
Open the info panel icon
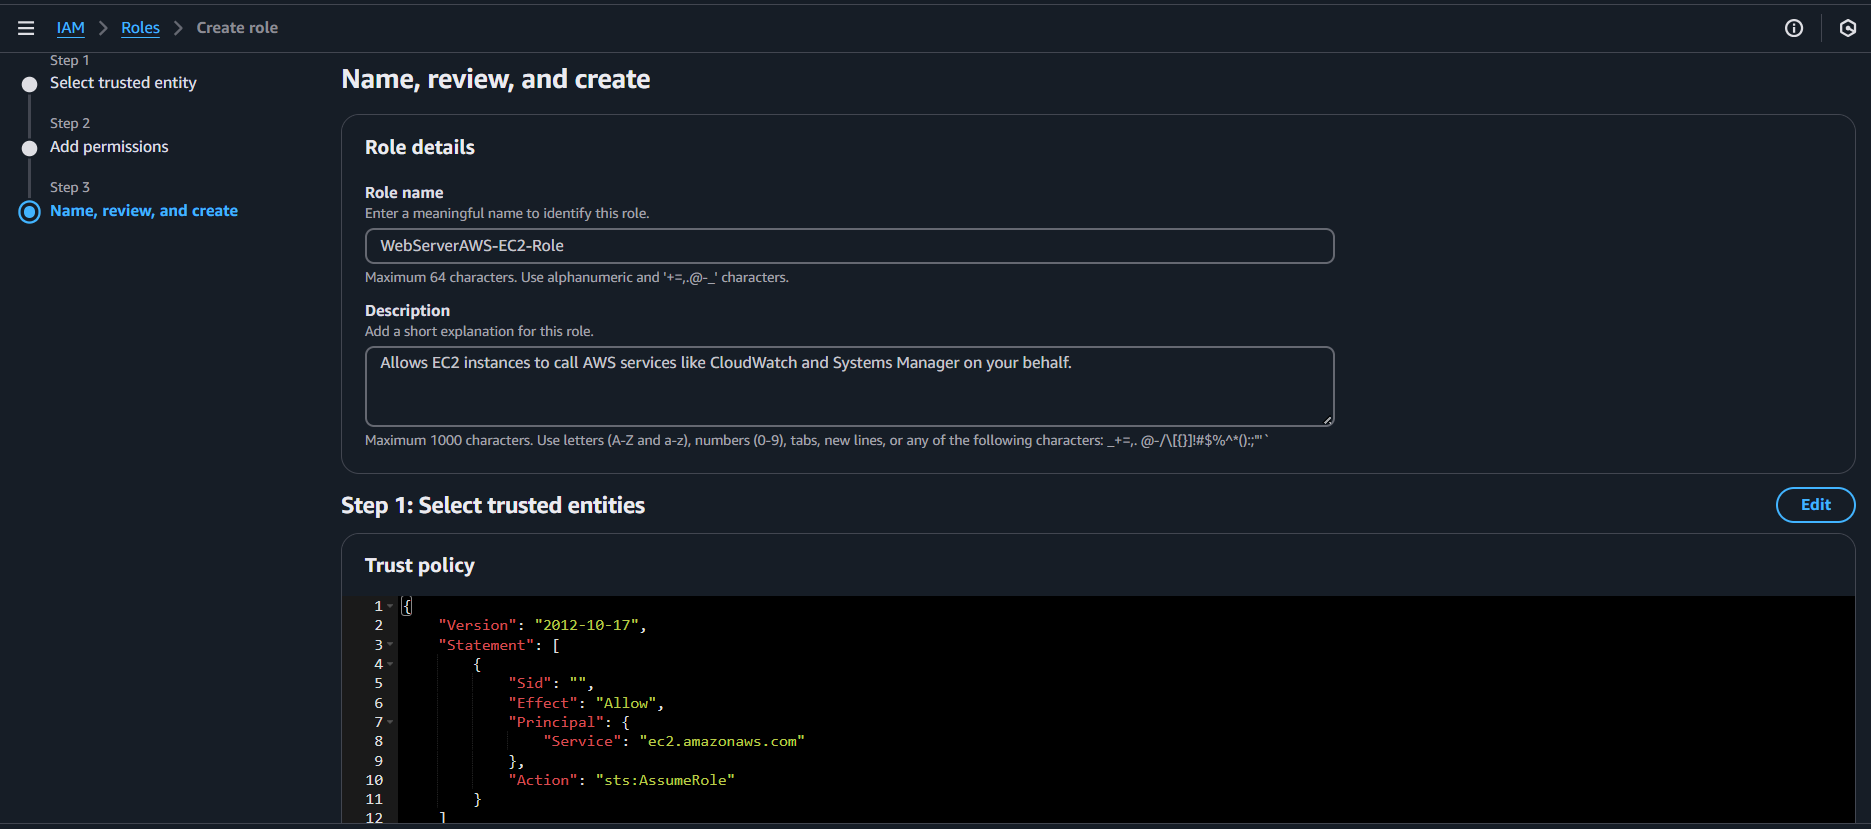point(1794,28)
